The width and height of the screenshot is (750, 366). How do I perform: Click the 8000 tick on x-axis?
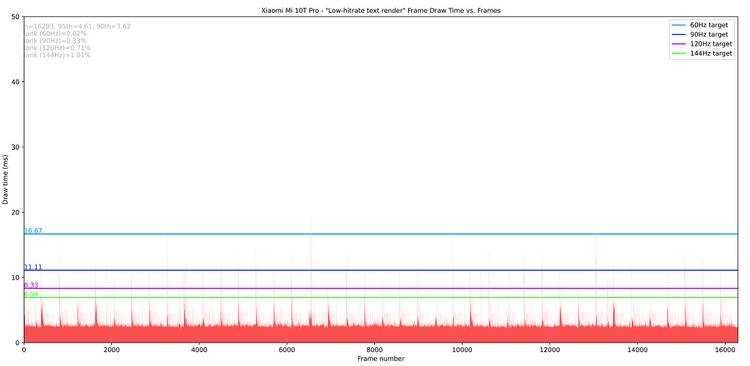tap(374, 350)
